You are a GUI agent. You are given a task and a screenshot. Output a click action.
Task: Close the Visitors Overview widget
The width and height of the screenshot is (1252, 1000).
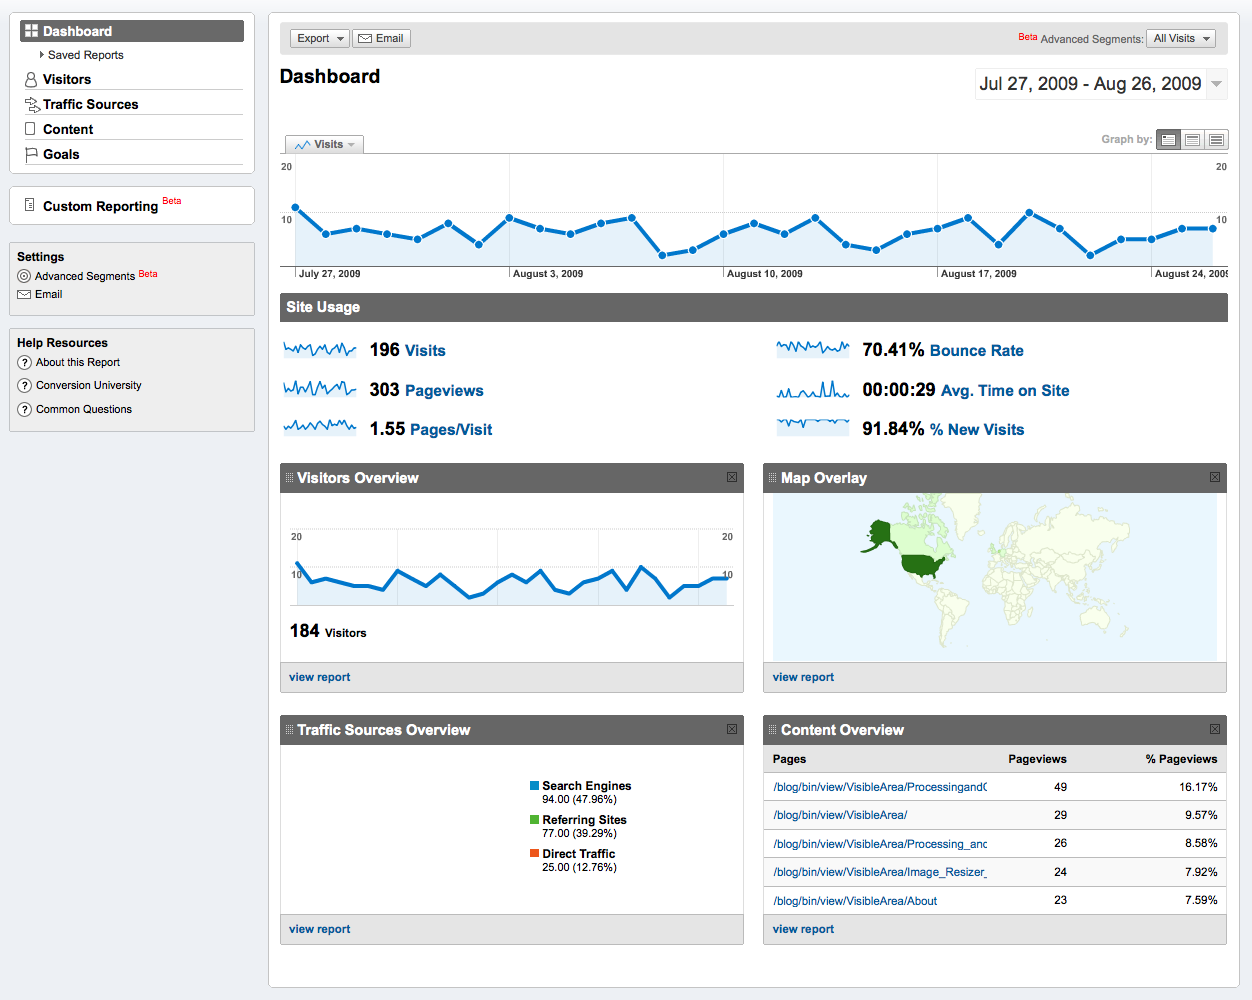(732, 478)
